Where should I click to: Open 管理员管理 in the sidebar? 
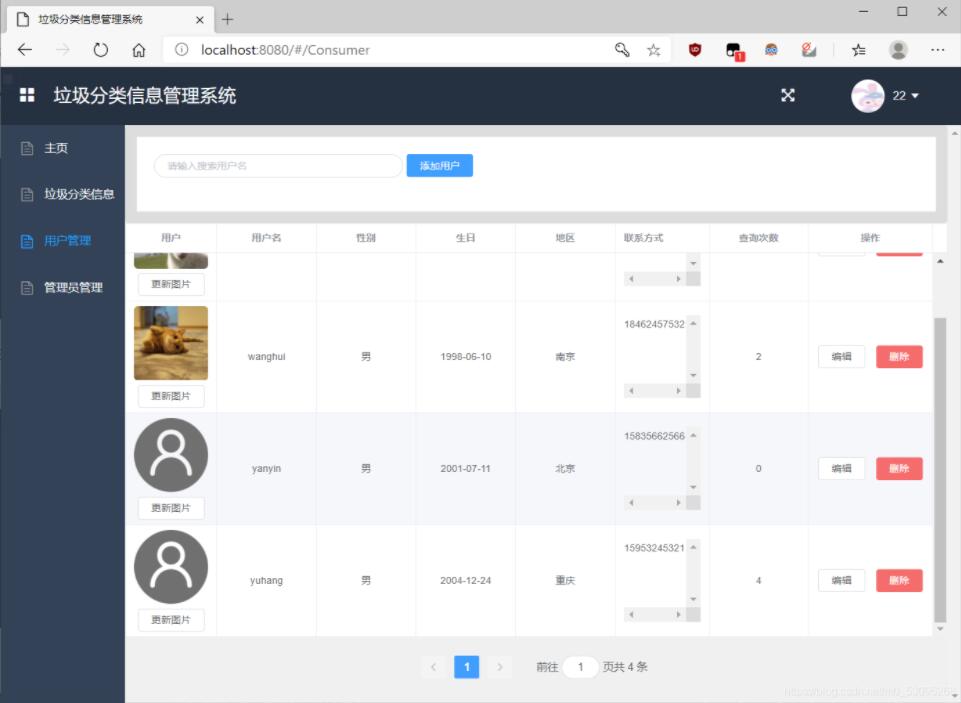[76, 288]
